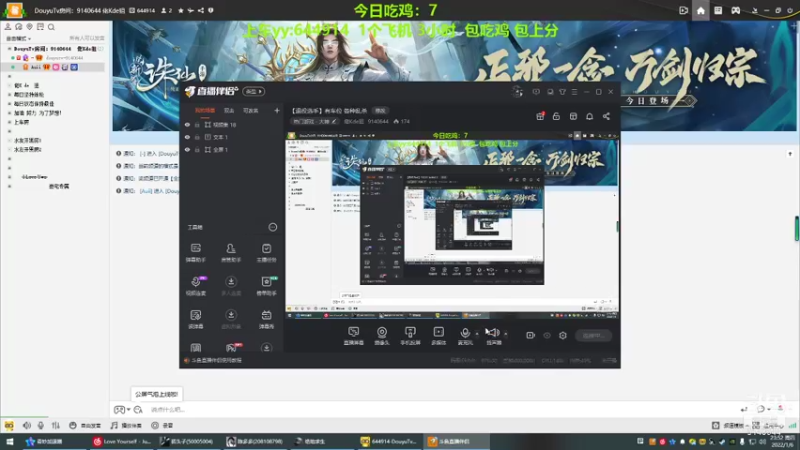This screenshot has height=450, width=800.
Task: Click the green scrollbar thumb on chat area
Action: click(796, 228)
